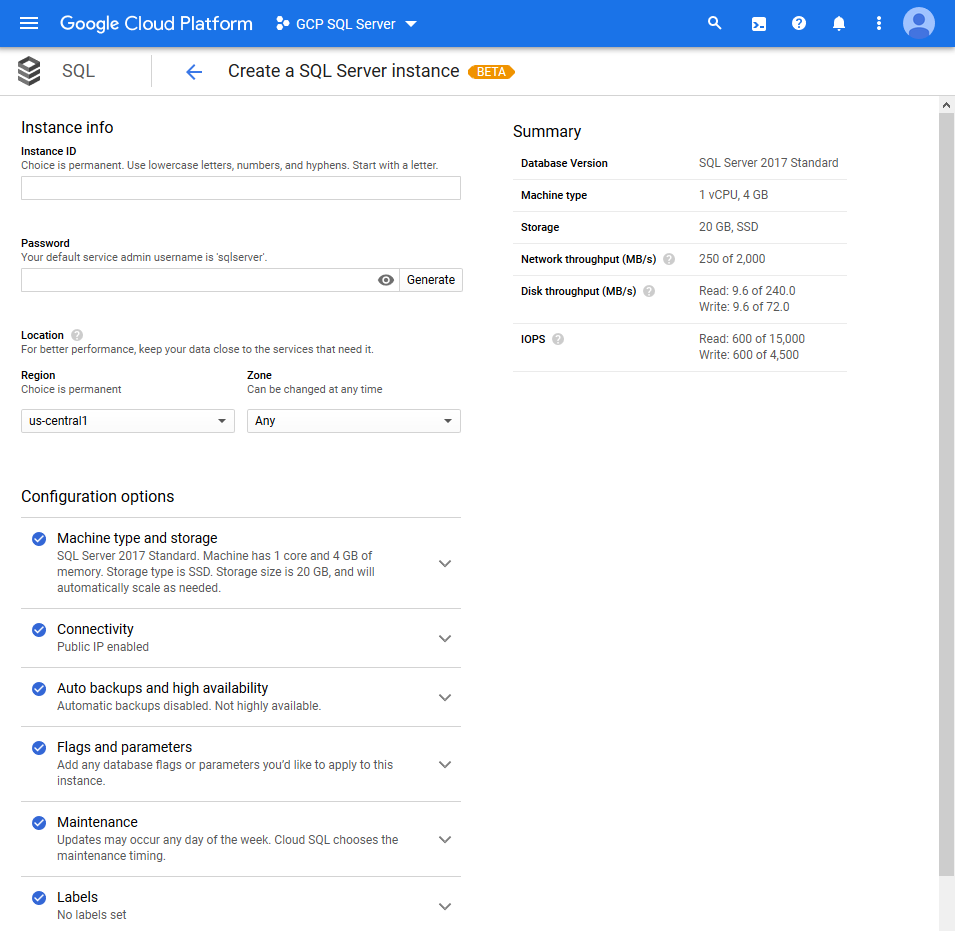Click 'No labels set' description
Image resolution: width=955 pixels, height=931 pixels.
click(91, 915)
